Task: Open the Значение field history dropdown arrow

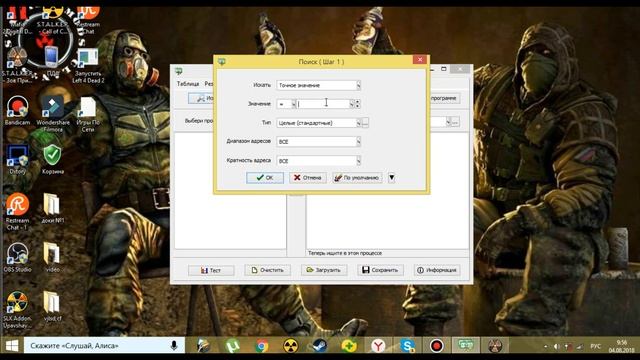Action: click(351, 104)
